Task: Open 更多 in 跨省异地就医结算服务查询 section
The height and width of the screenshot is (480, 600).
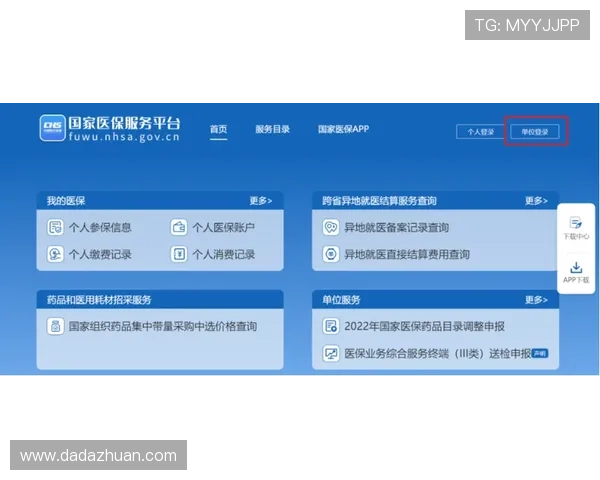Action: pyautogui.click(x=536, y=201)
